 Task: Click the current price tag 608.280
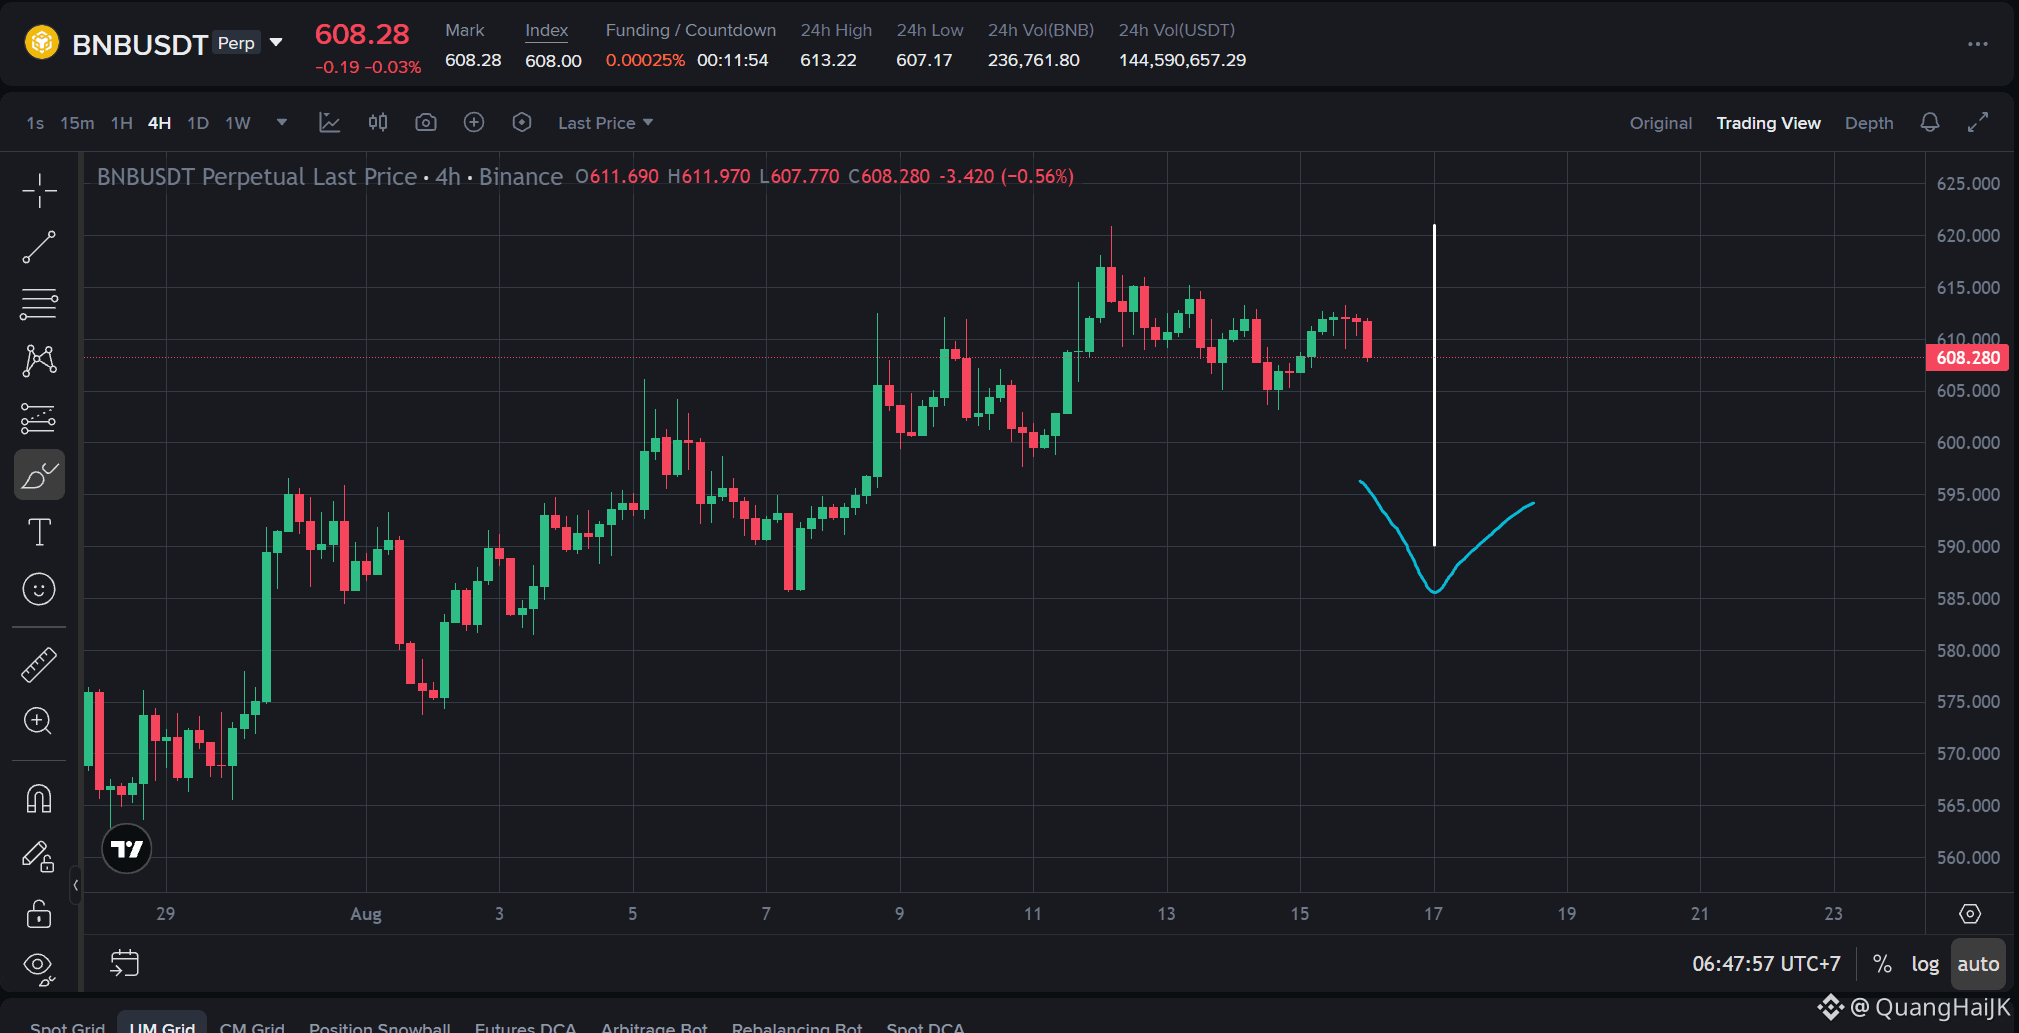click(x=1967, y=358)
